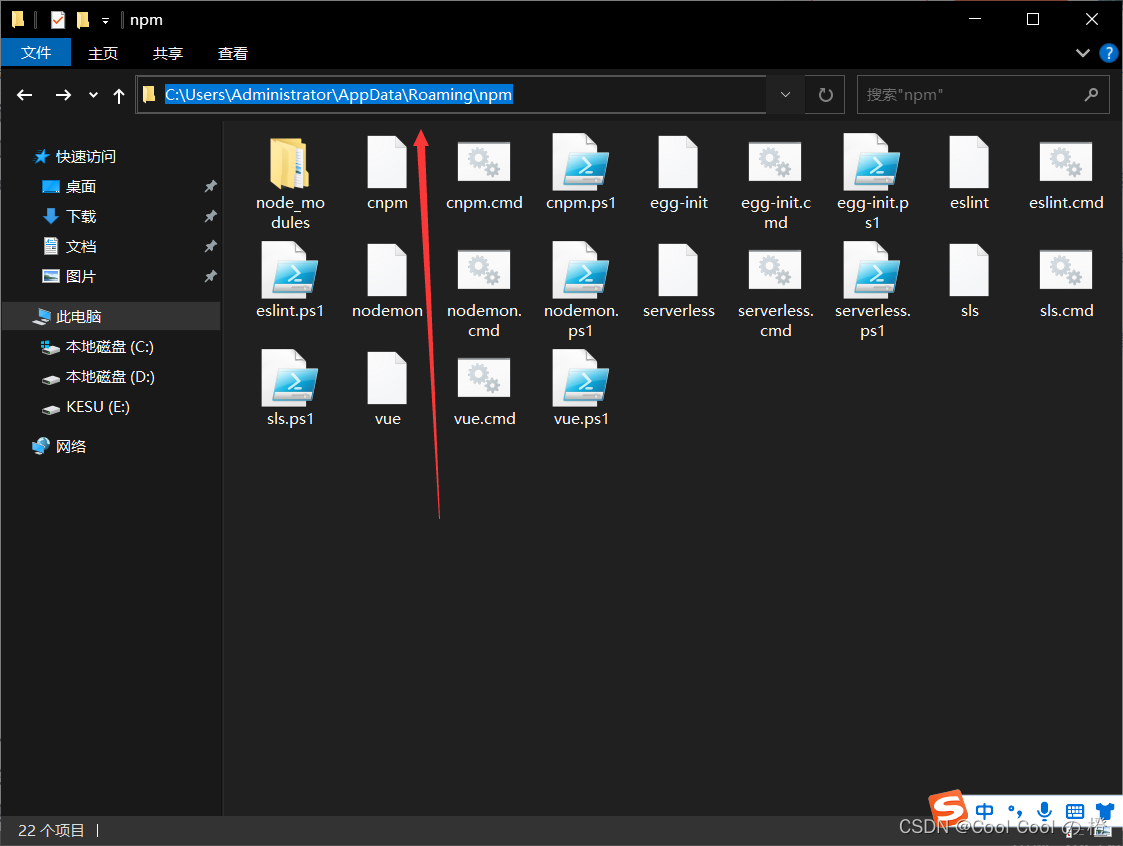Select the egg-init.cmd file icon

tap(775, 162)
